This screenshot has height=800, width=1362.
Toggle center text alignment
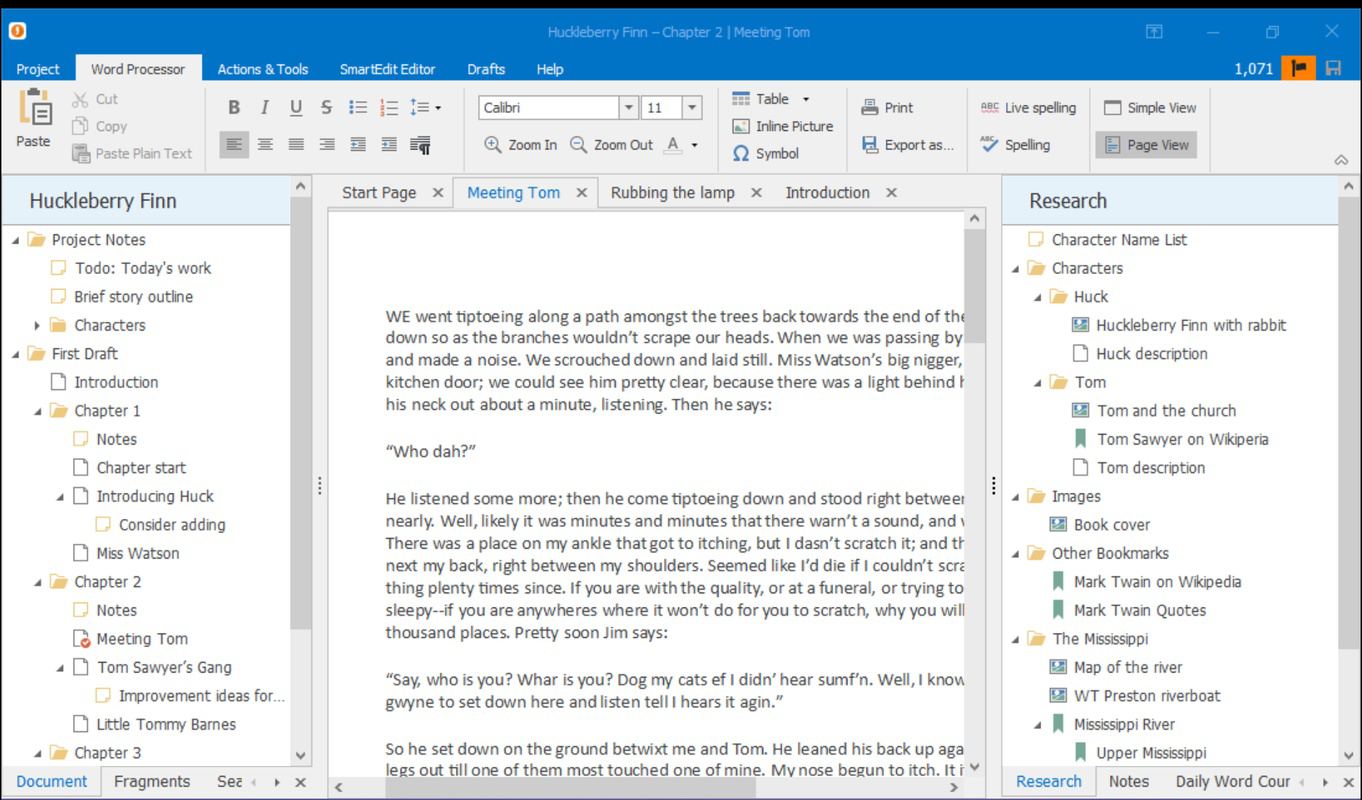pyautogui.click(x=265, y=144)
